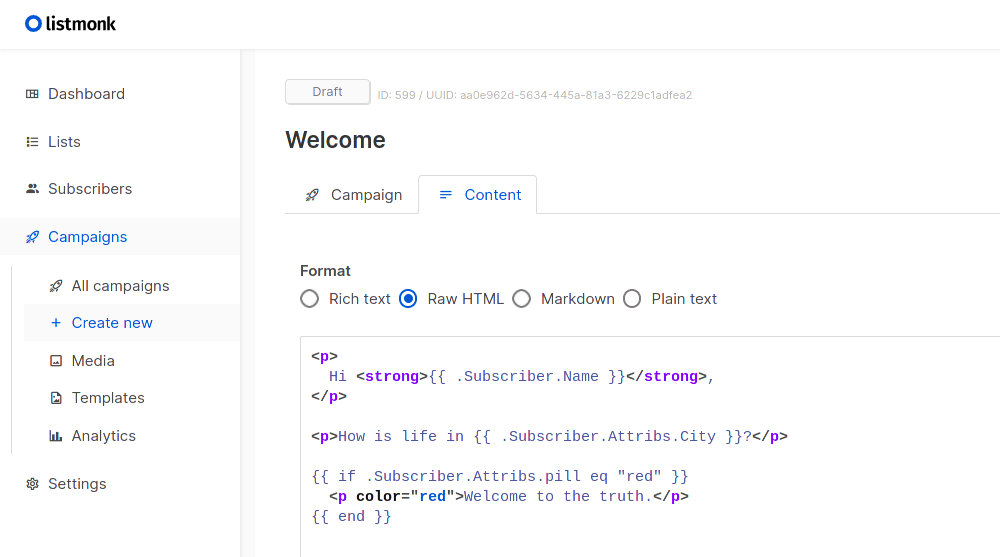Select the Rich text format option

click(x=310, y=299)
